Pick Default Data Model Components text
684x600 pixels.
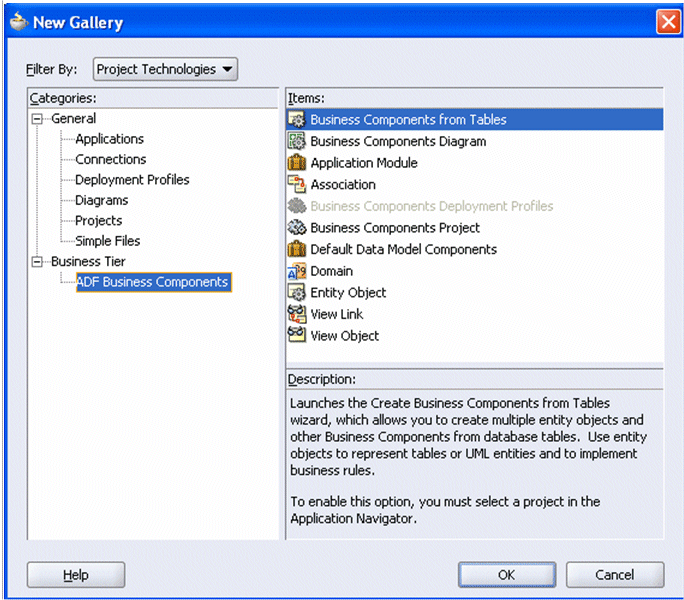click(x=404, y=249)
